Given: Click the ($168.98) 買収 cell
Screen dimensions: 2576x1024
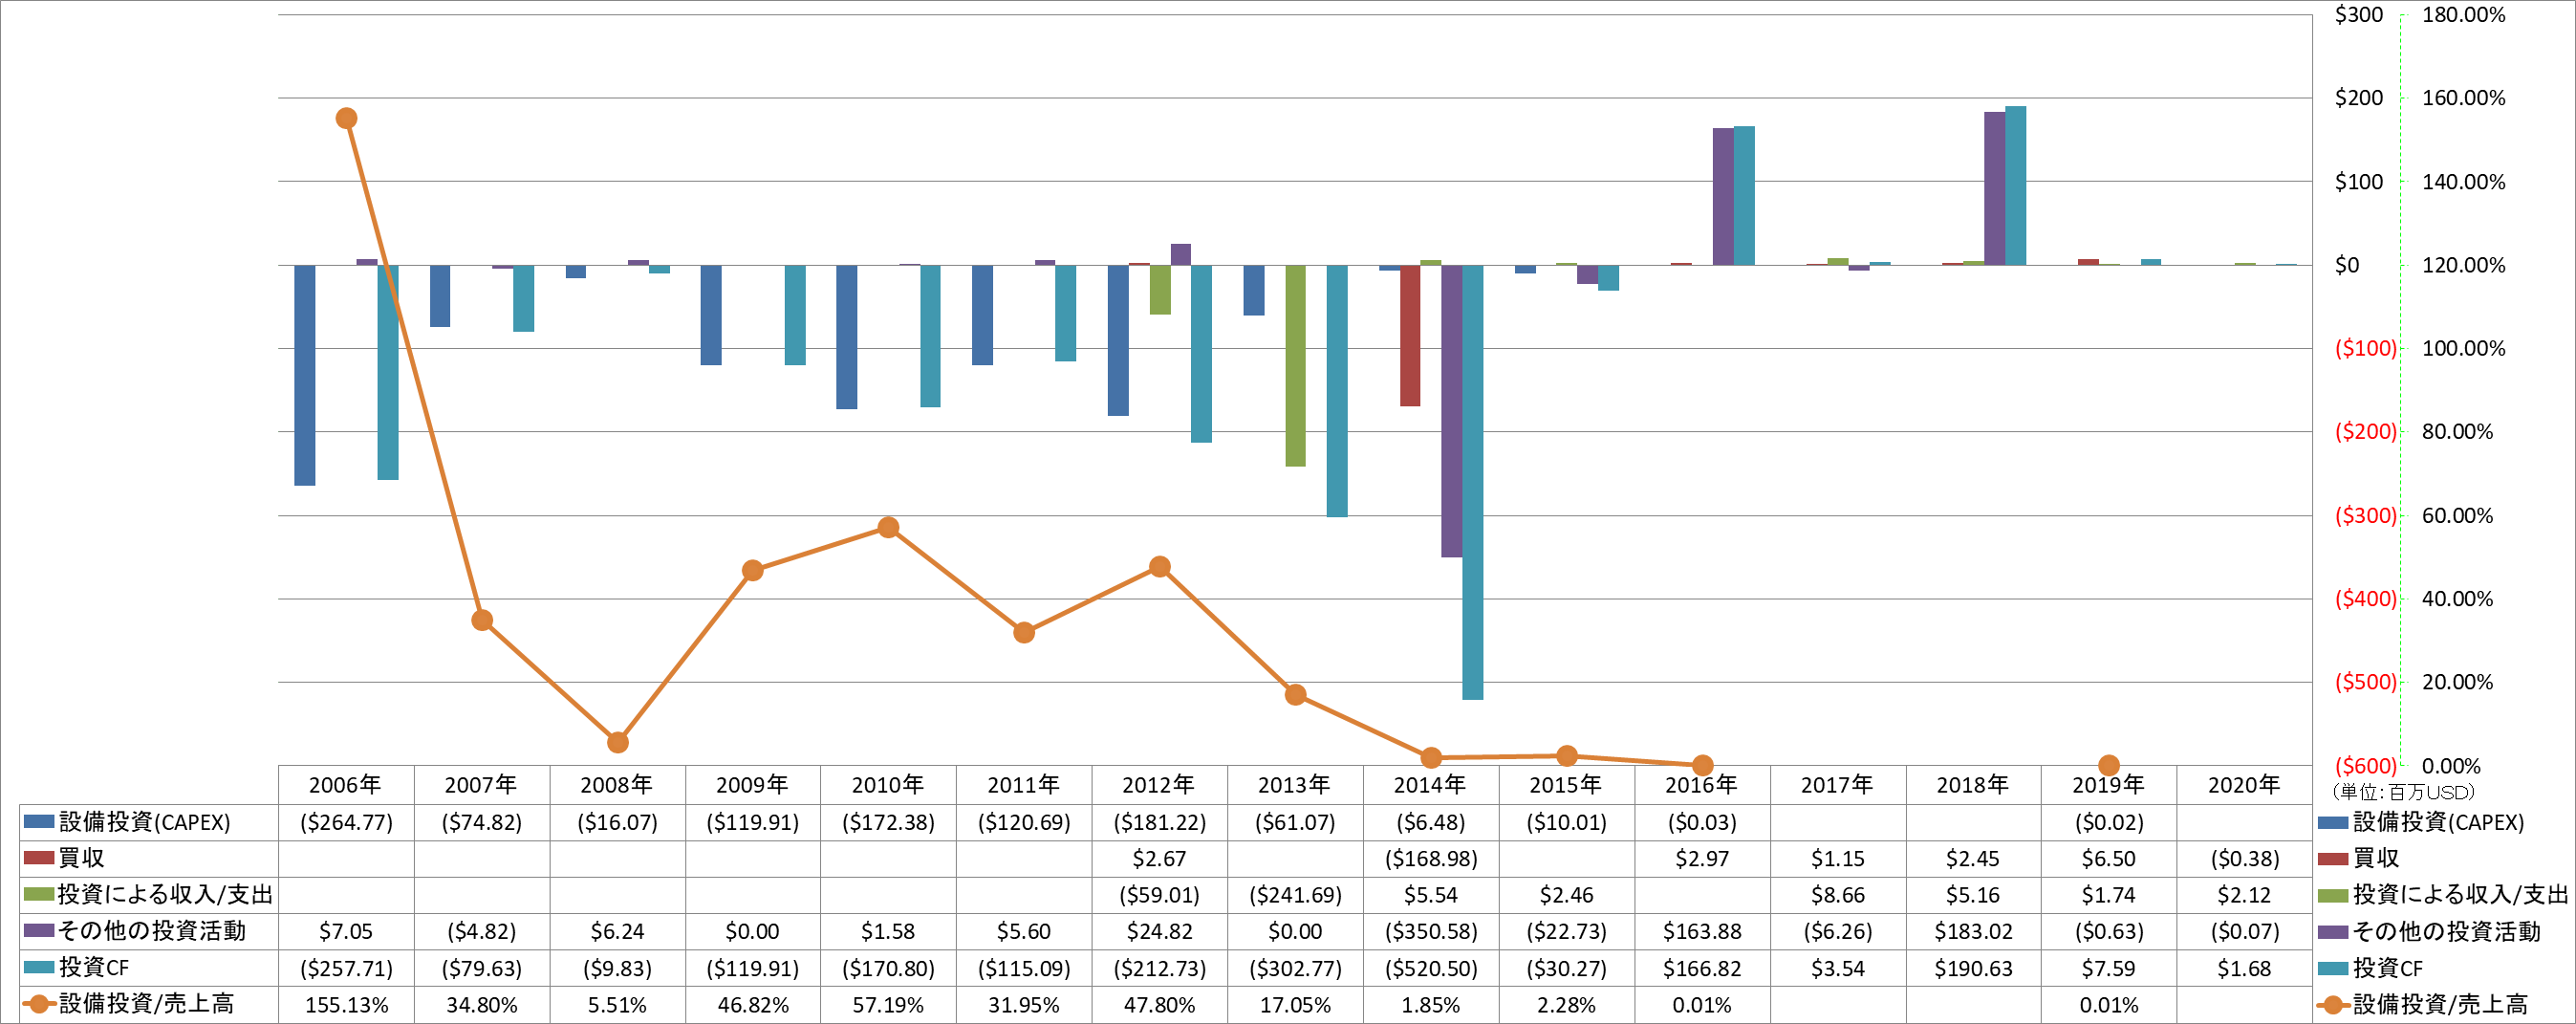Looking at the screenshot, I should (1431, 858).
